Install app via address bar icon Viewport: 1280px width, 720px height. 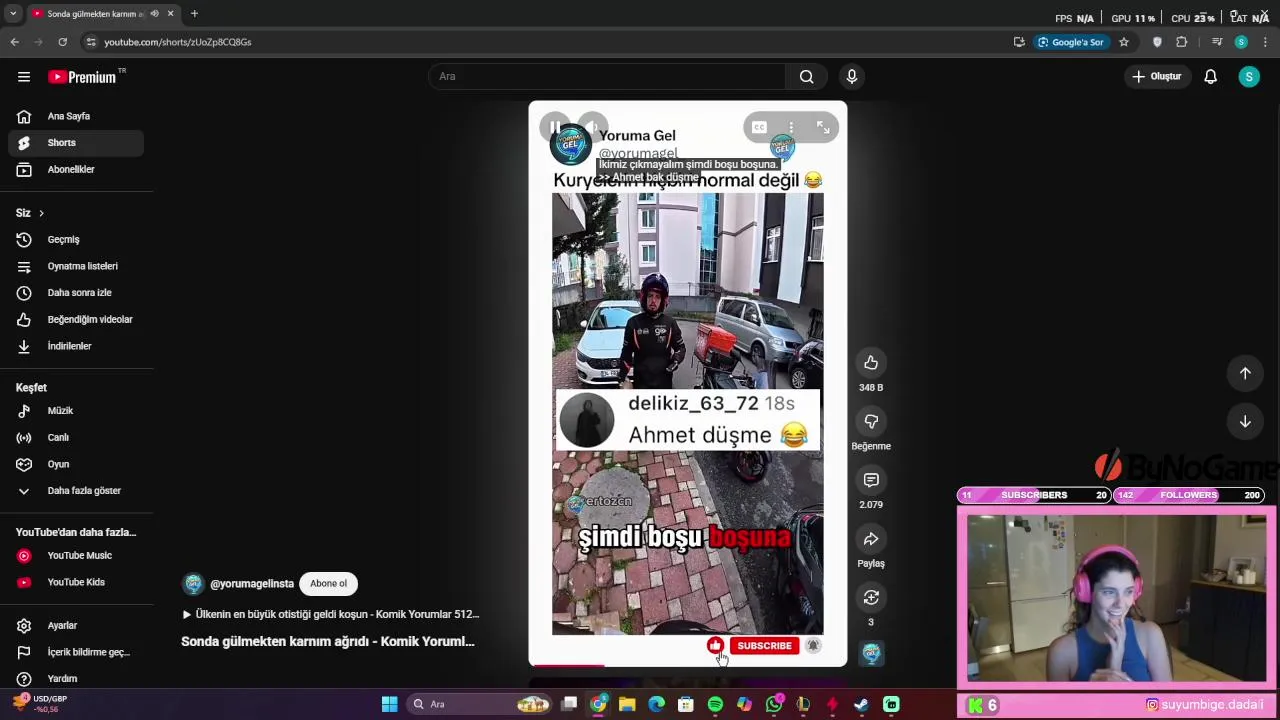click(1019, 42)
